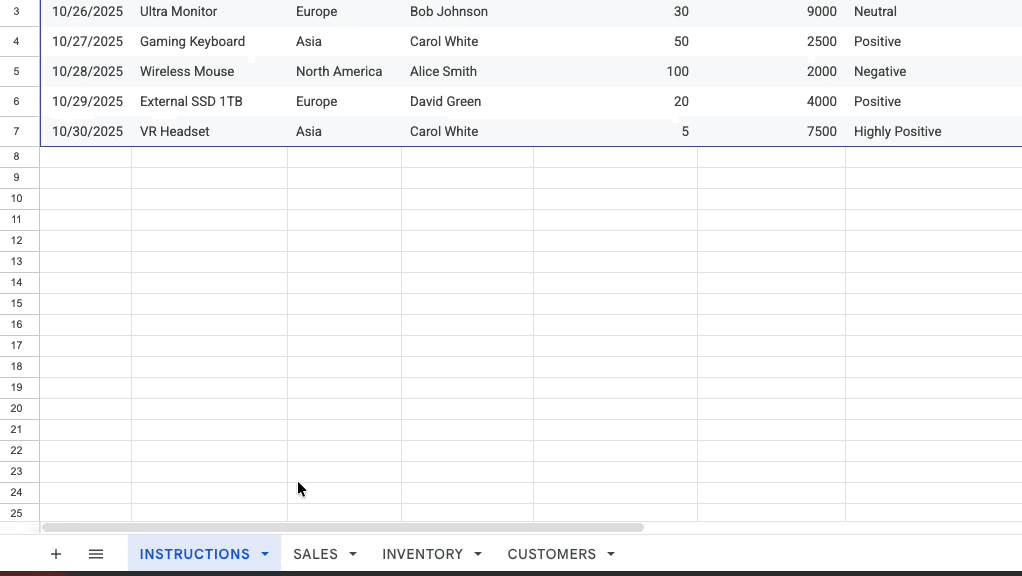The image size is (1022, 576).
Task: Open the all sheets list icon
Action: pos(96,554)
